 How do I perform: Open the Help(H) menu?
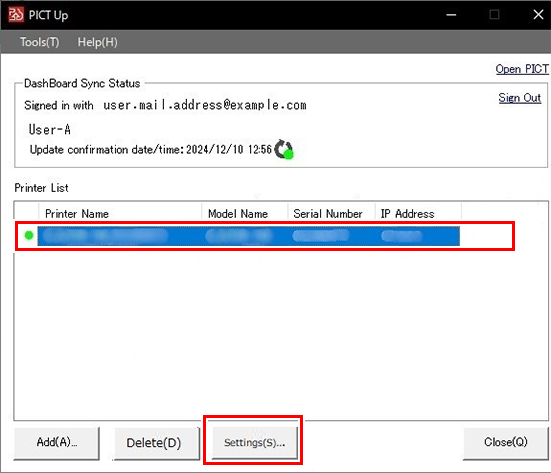pyautogui.click(x=97, y=42)
